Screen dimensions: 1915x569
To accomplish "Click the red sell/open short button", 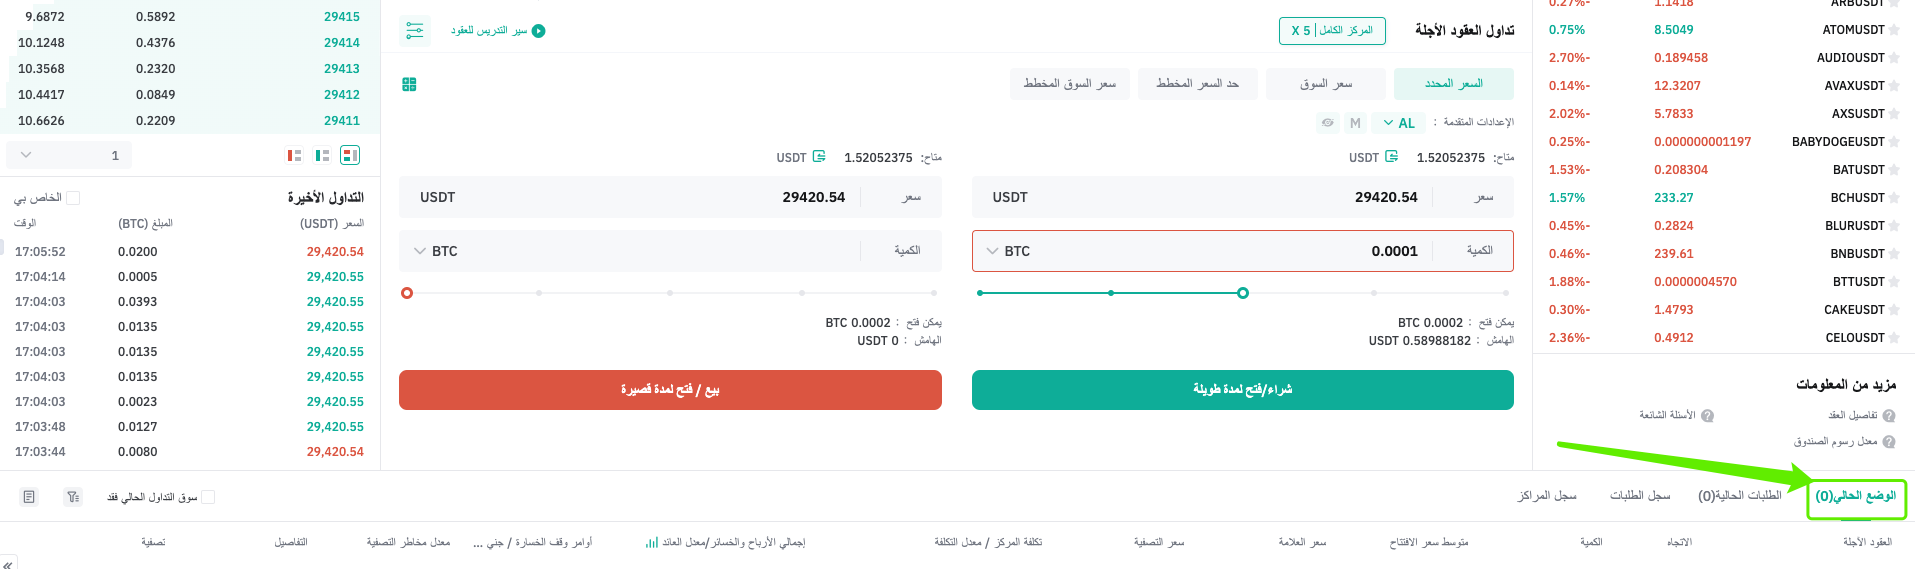I will click(670, 390).
